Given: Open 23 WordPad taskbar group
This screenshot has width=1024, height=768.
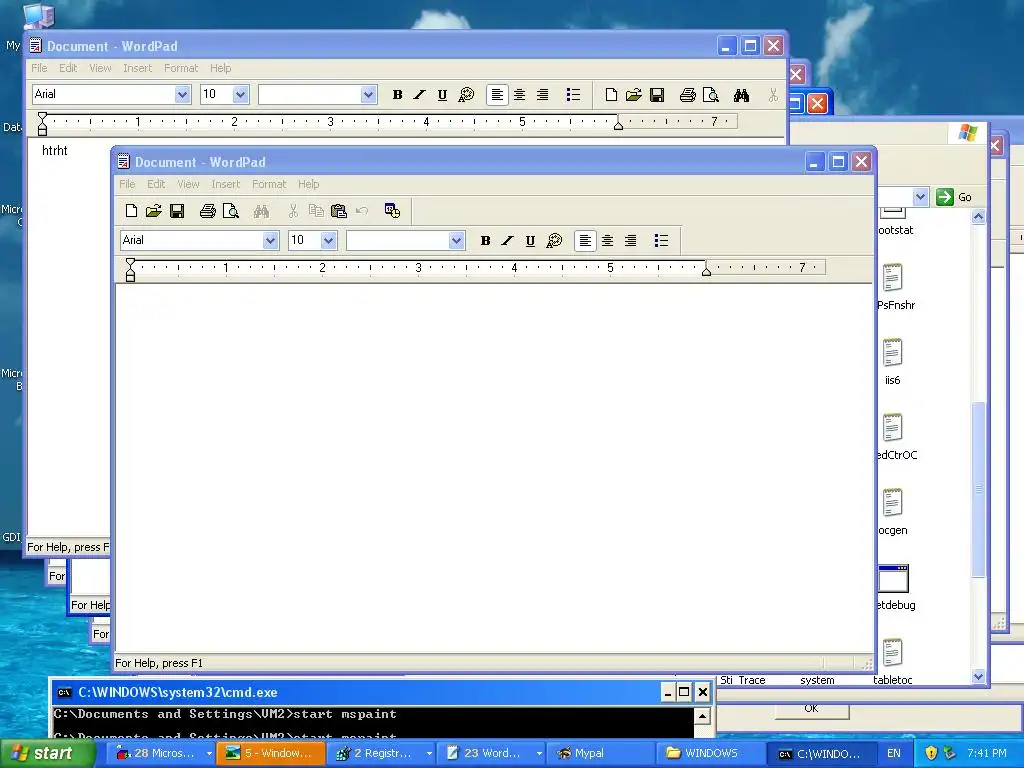Looking at the screenshot, I should tap(493, 753).
